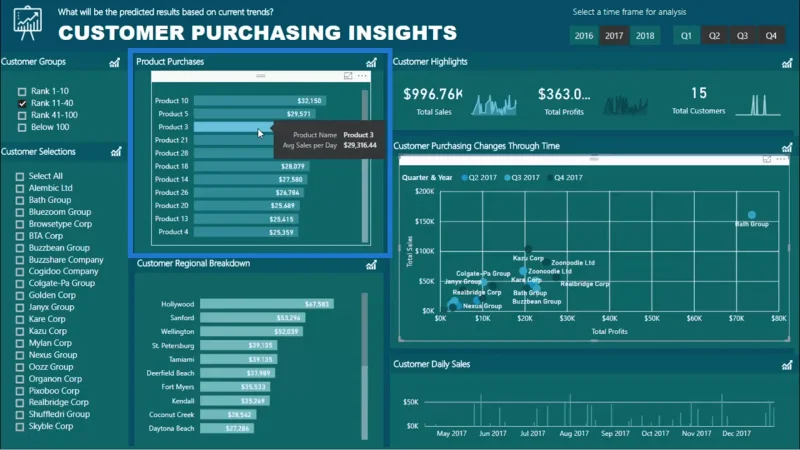
Task: Click the chart icon beside Customer Regional Breakdown
Action: [371, 264]
